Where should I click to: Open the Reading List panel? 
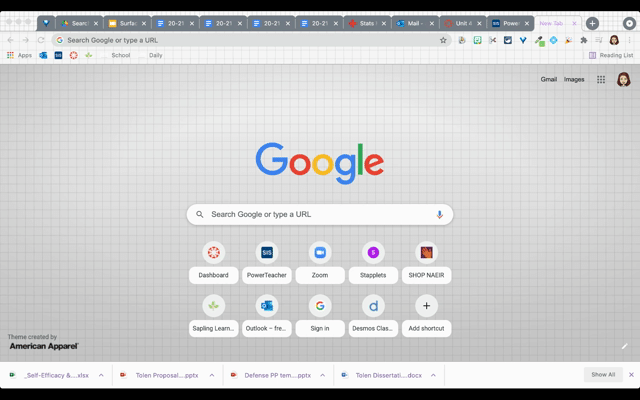[611, 56]
